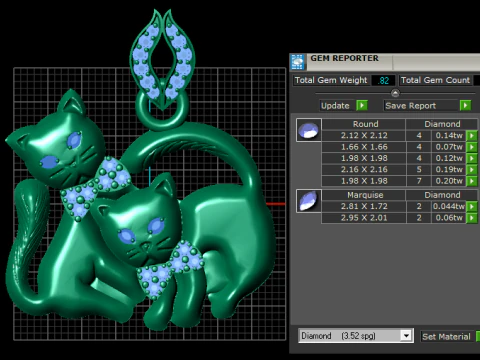480x360 pixels.
Task: Click the Total Gem Weight value field
Action: (x=383, y=80)
